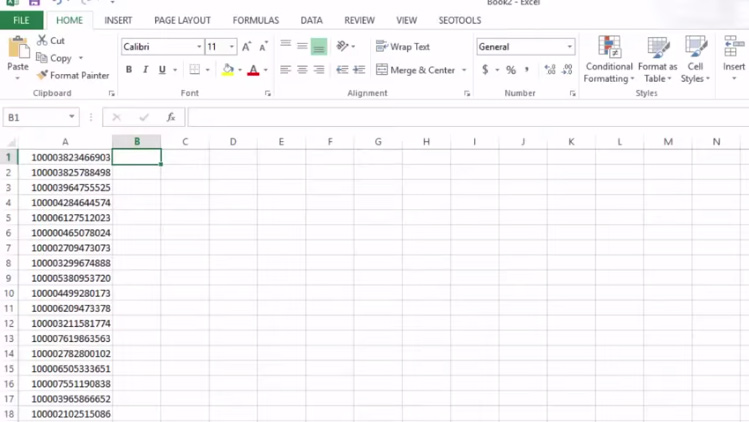This screenshot has width=749, height=422.
Task: Click the Copy icon
Action: [x=42, y=58]
